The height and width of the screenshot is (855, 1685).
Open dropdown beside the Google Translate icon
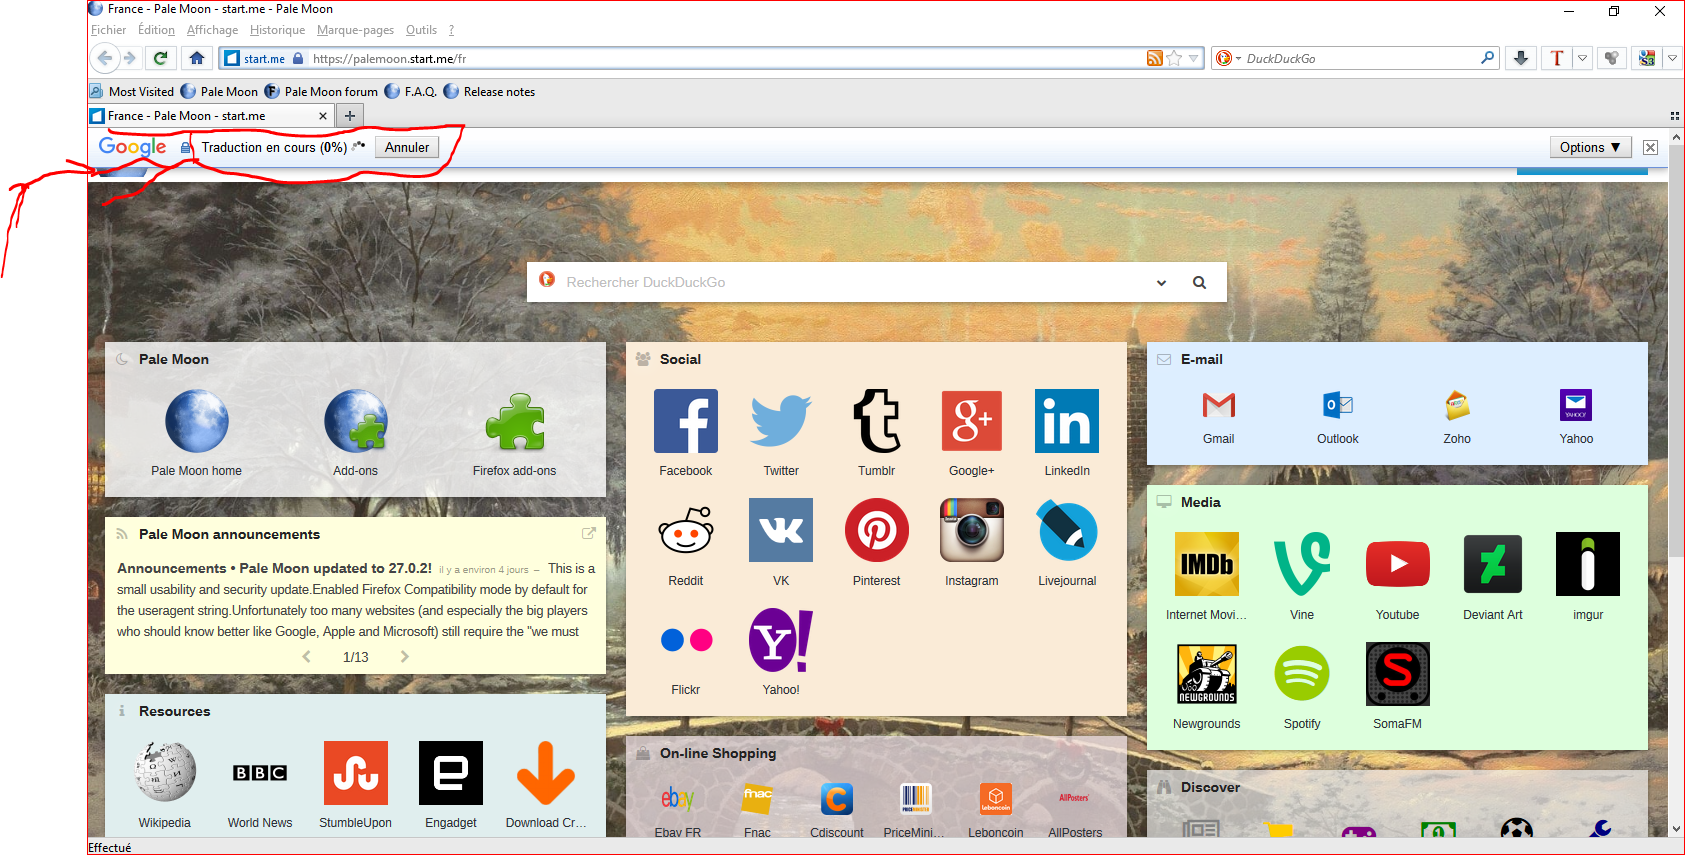(x=1672, y=58)
